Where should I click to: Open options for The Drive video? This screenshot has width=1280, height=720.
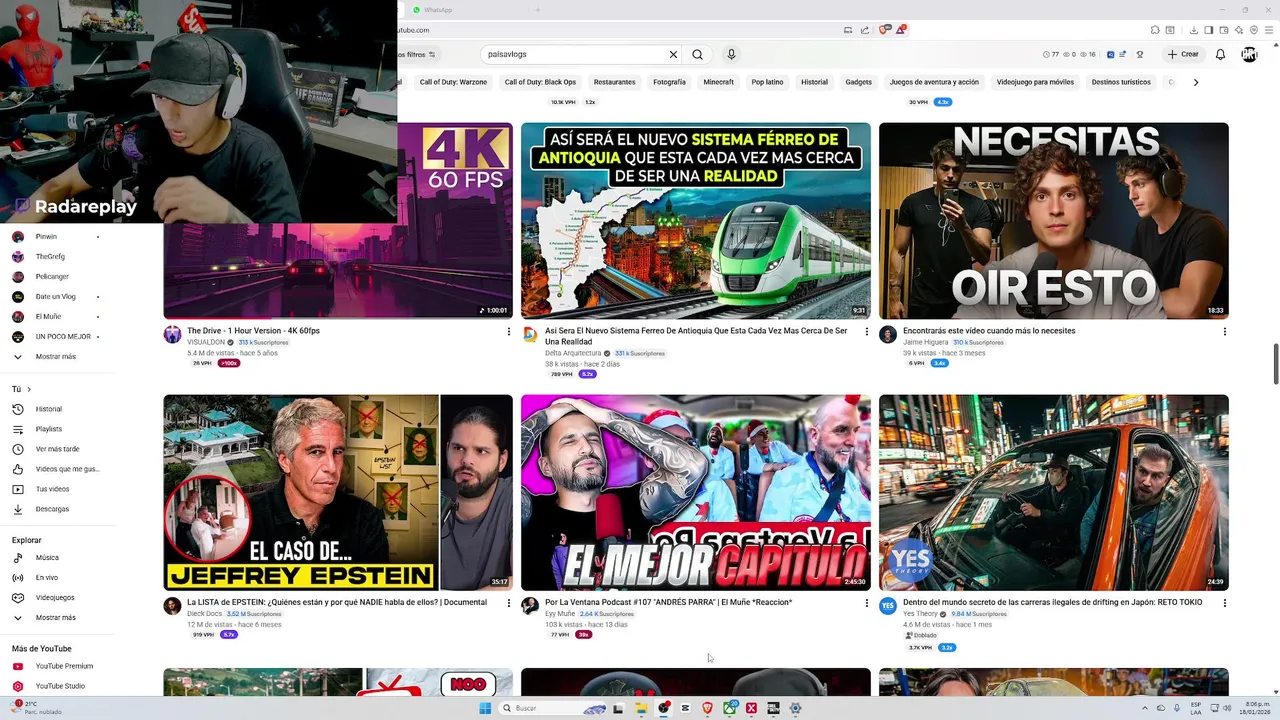click(x=508, y=332)
